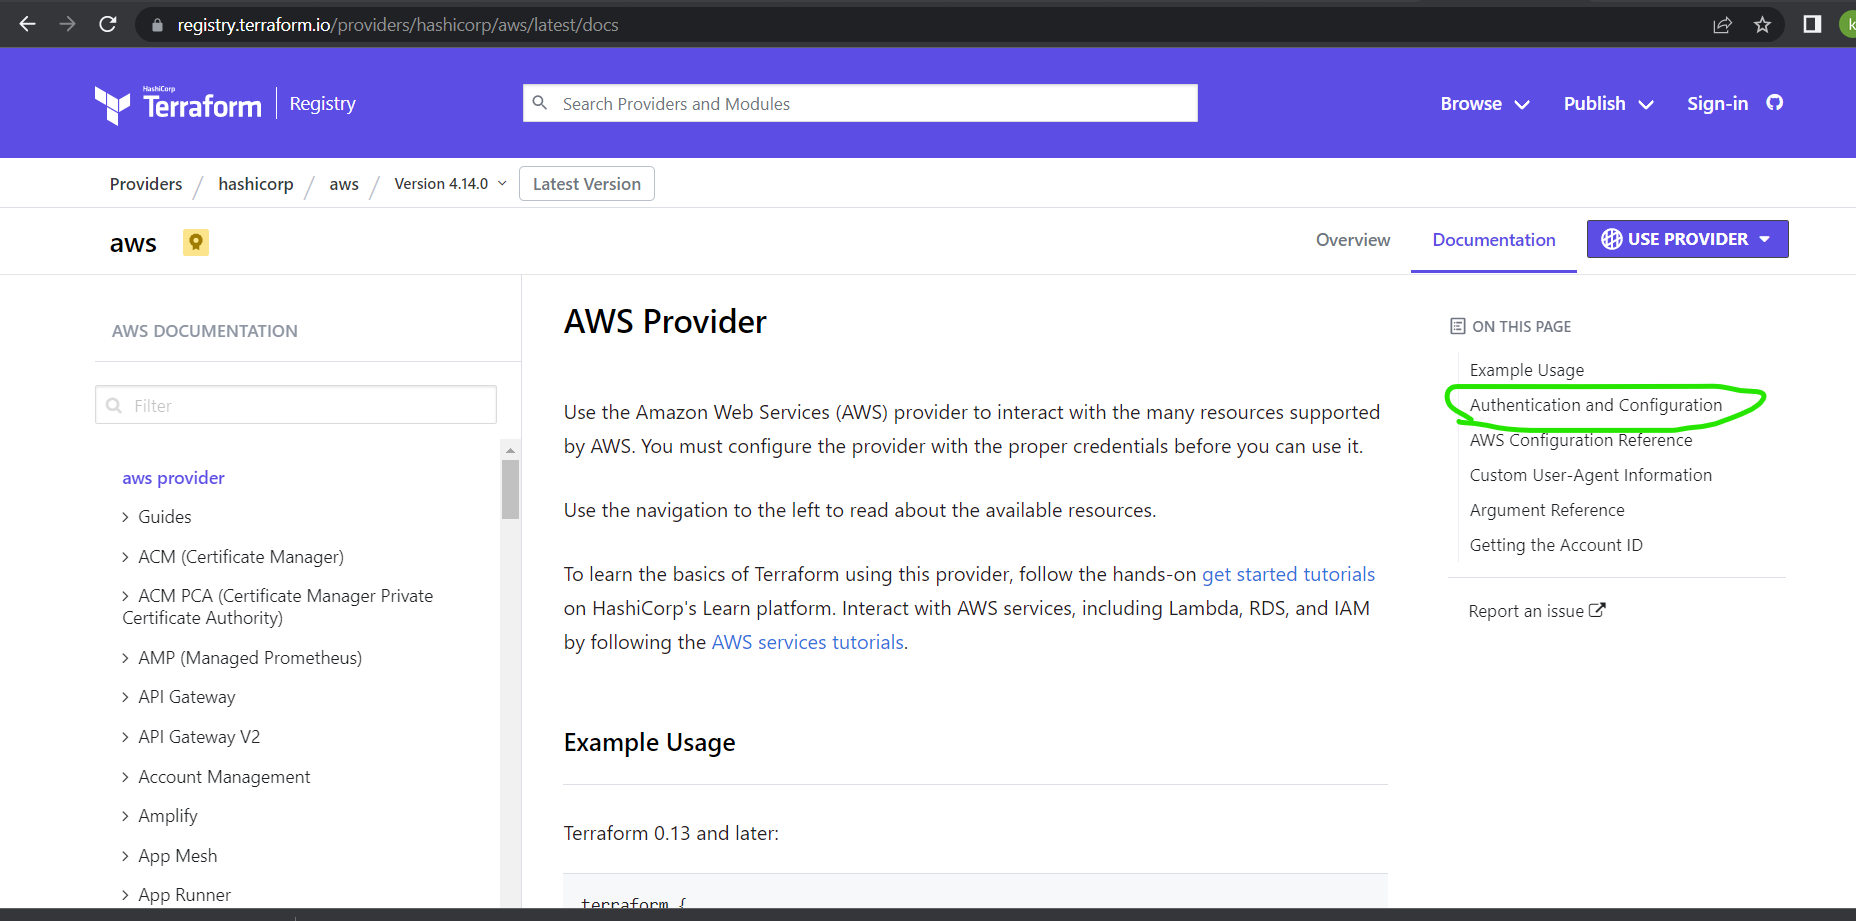Open the Version 4.14.0 dropdown
Screen dimensions: 1856x921
pos(450,184)
